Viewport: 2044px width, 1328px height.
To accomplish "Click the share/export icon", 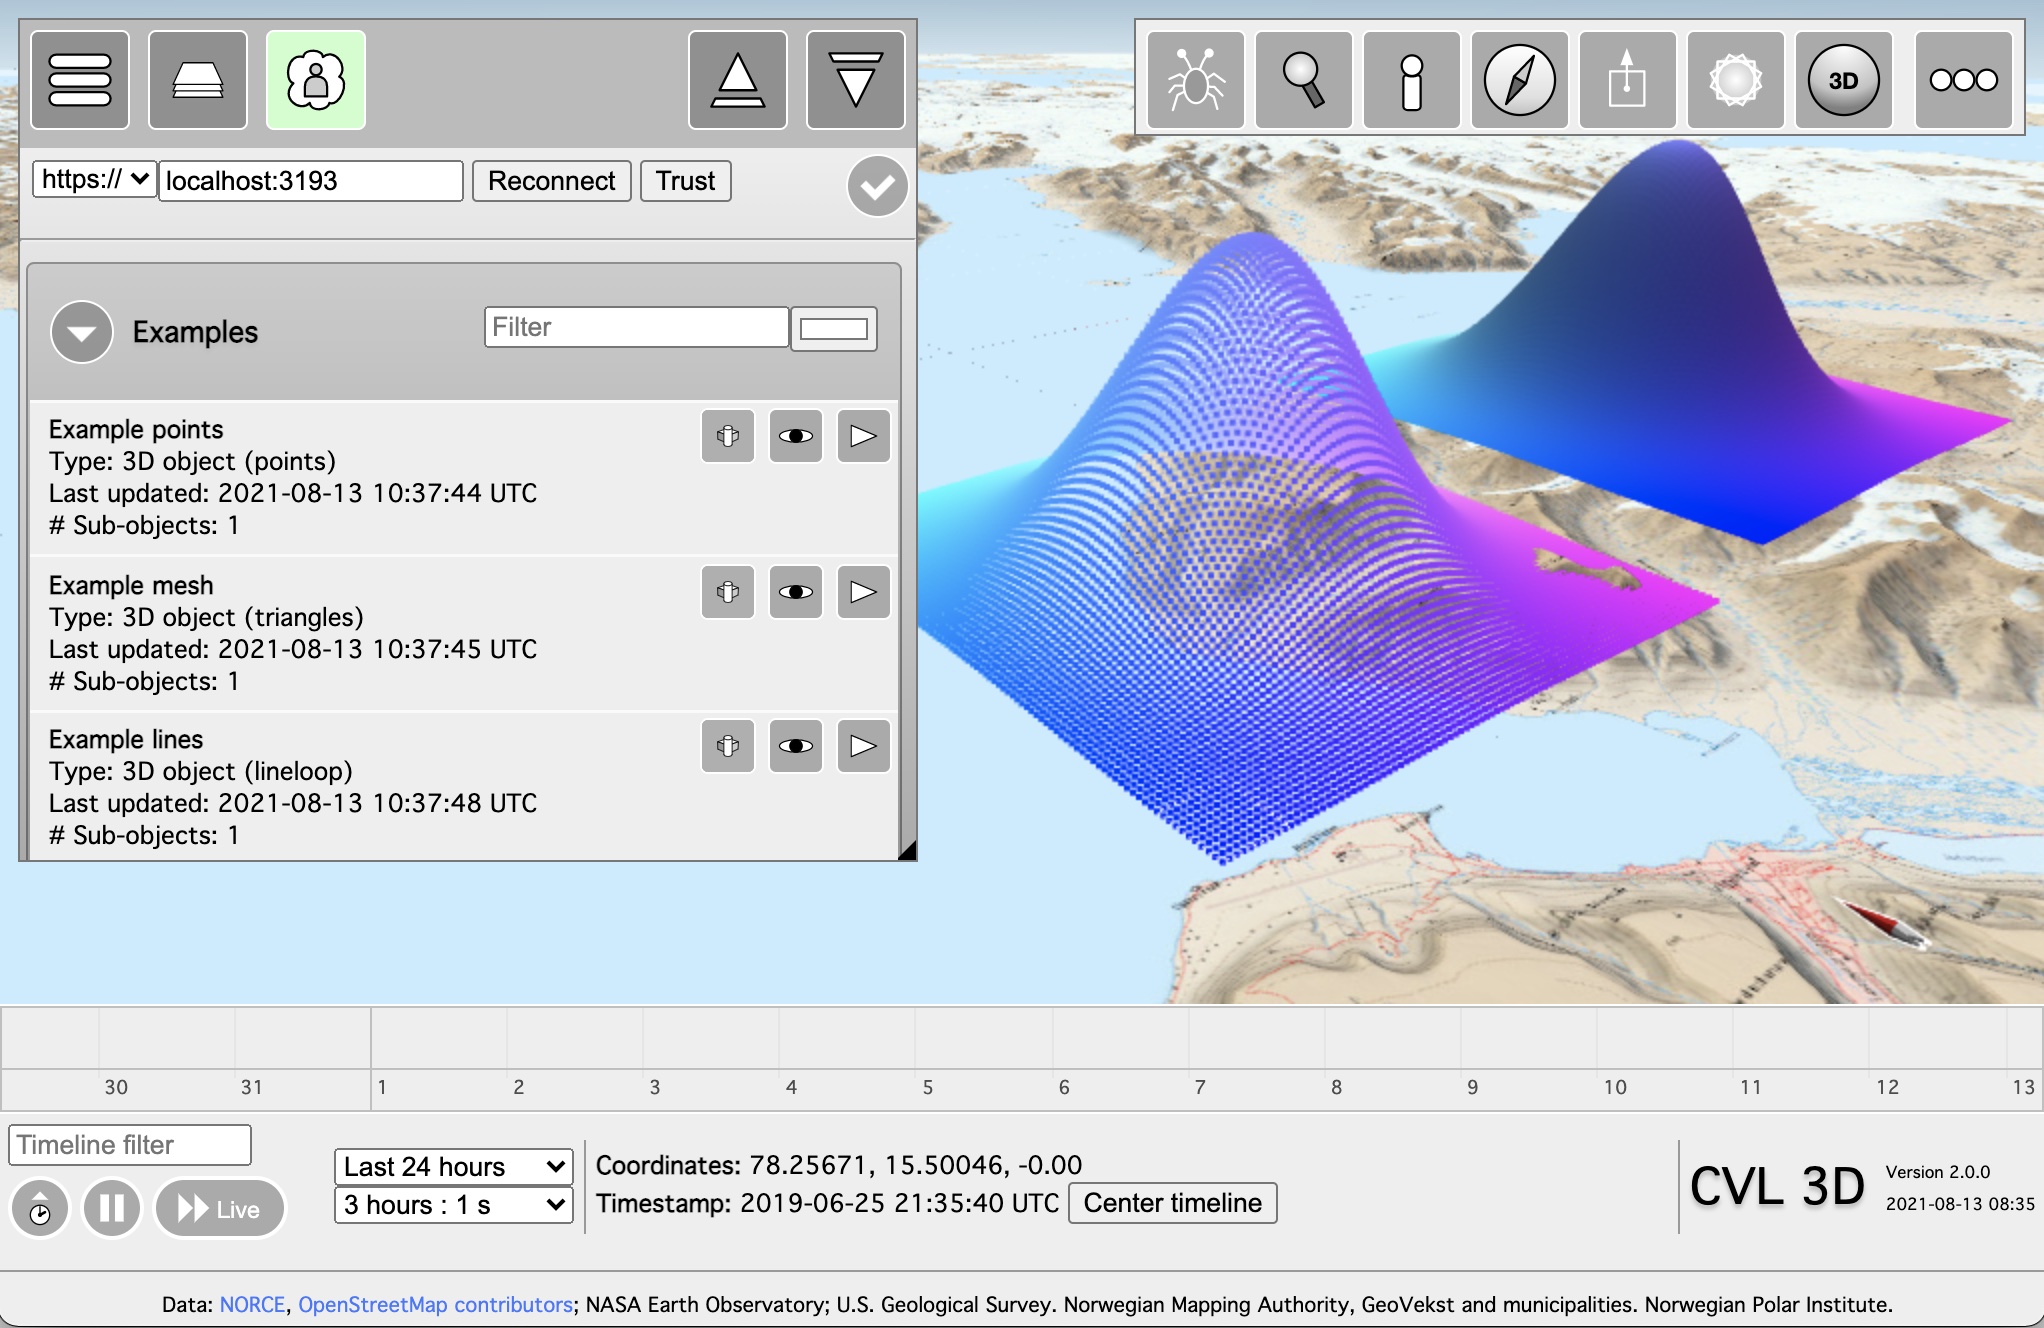I will point(1627,80).
